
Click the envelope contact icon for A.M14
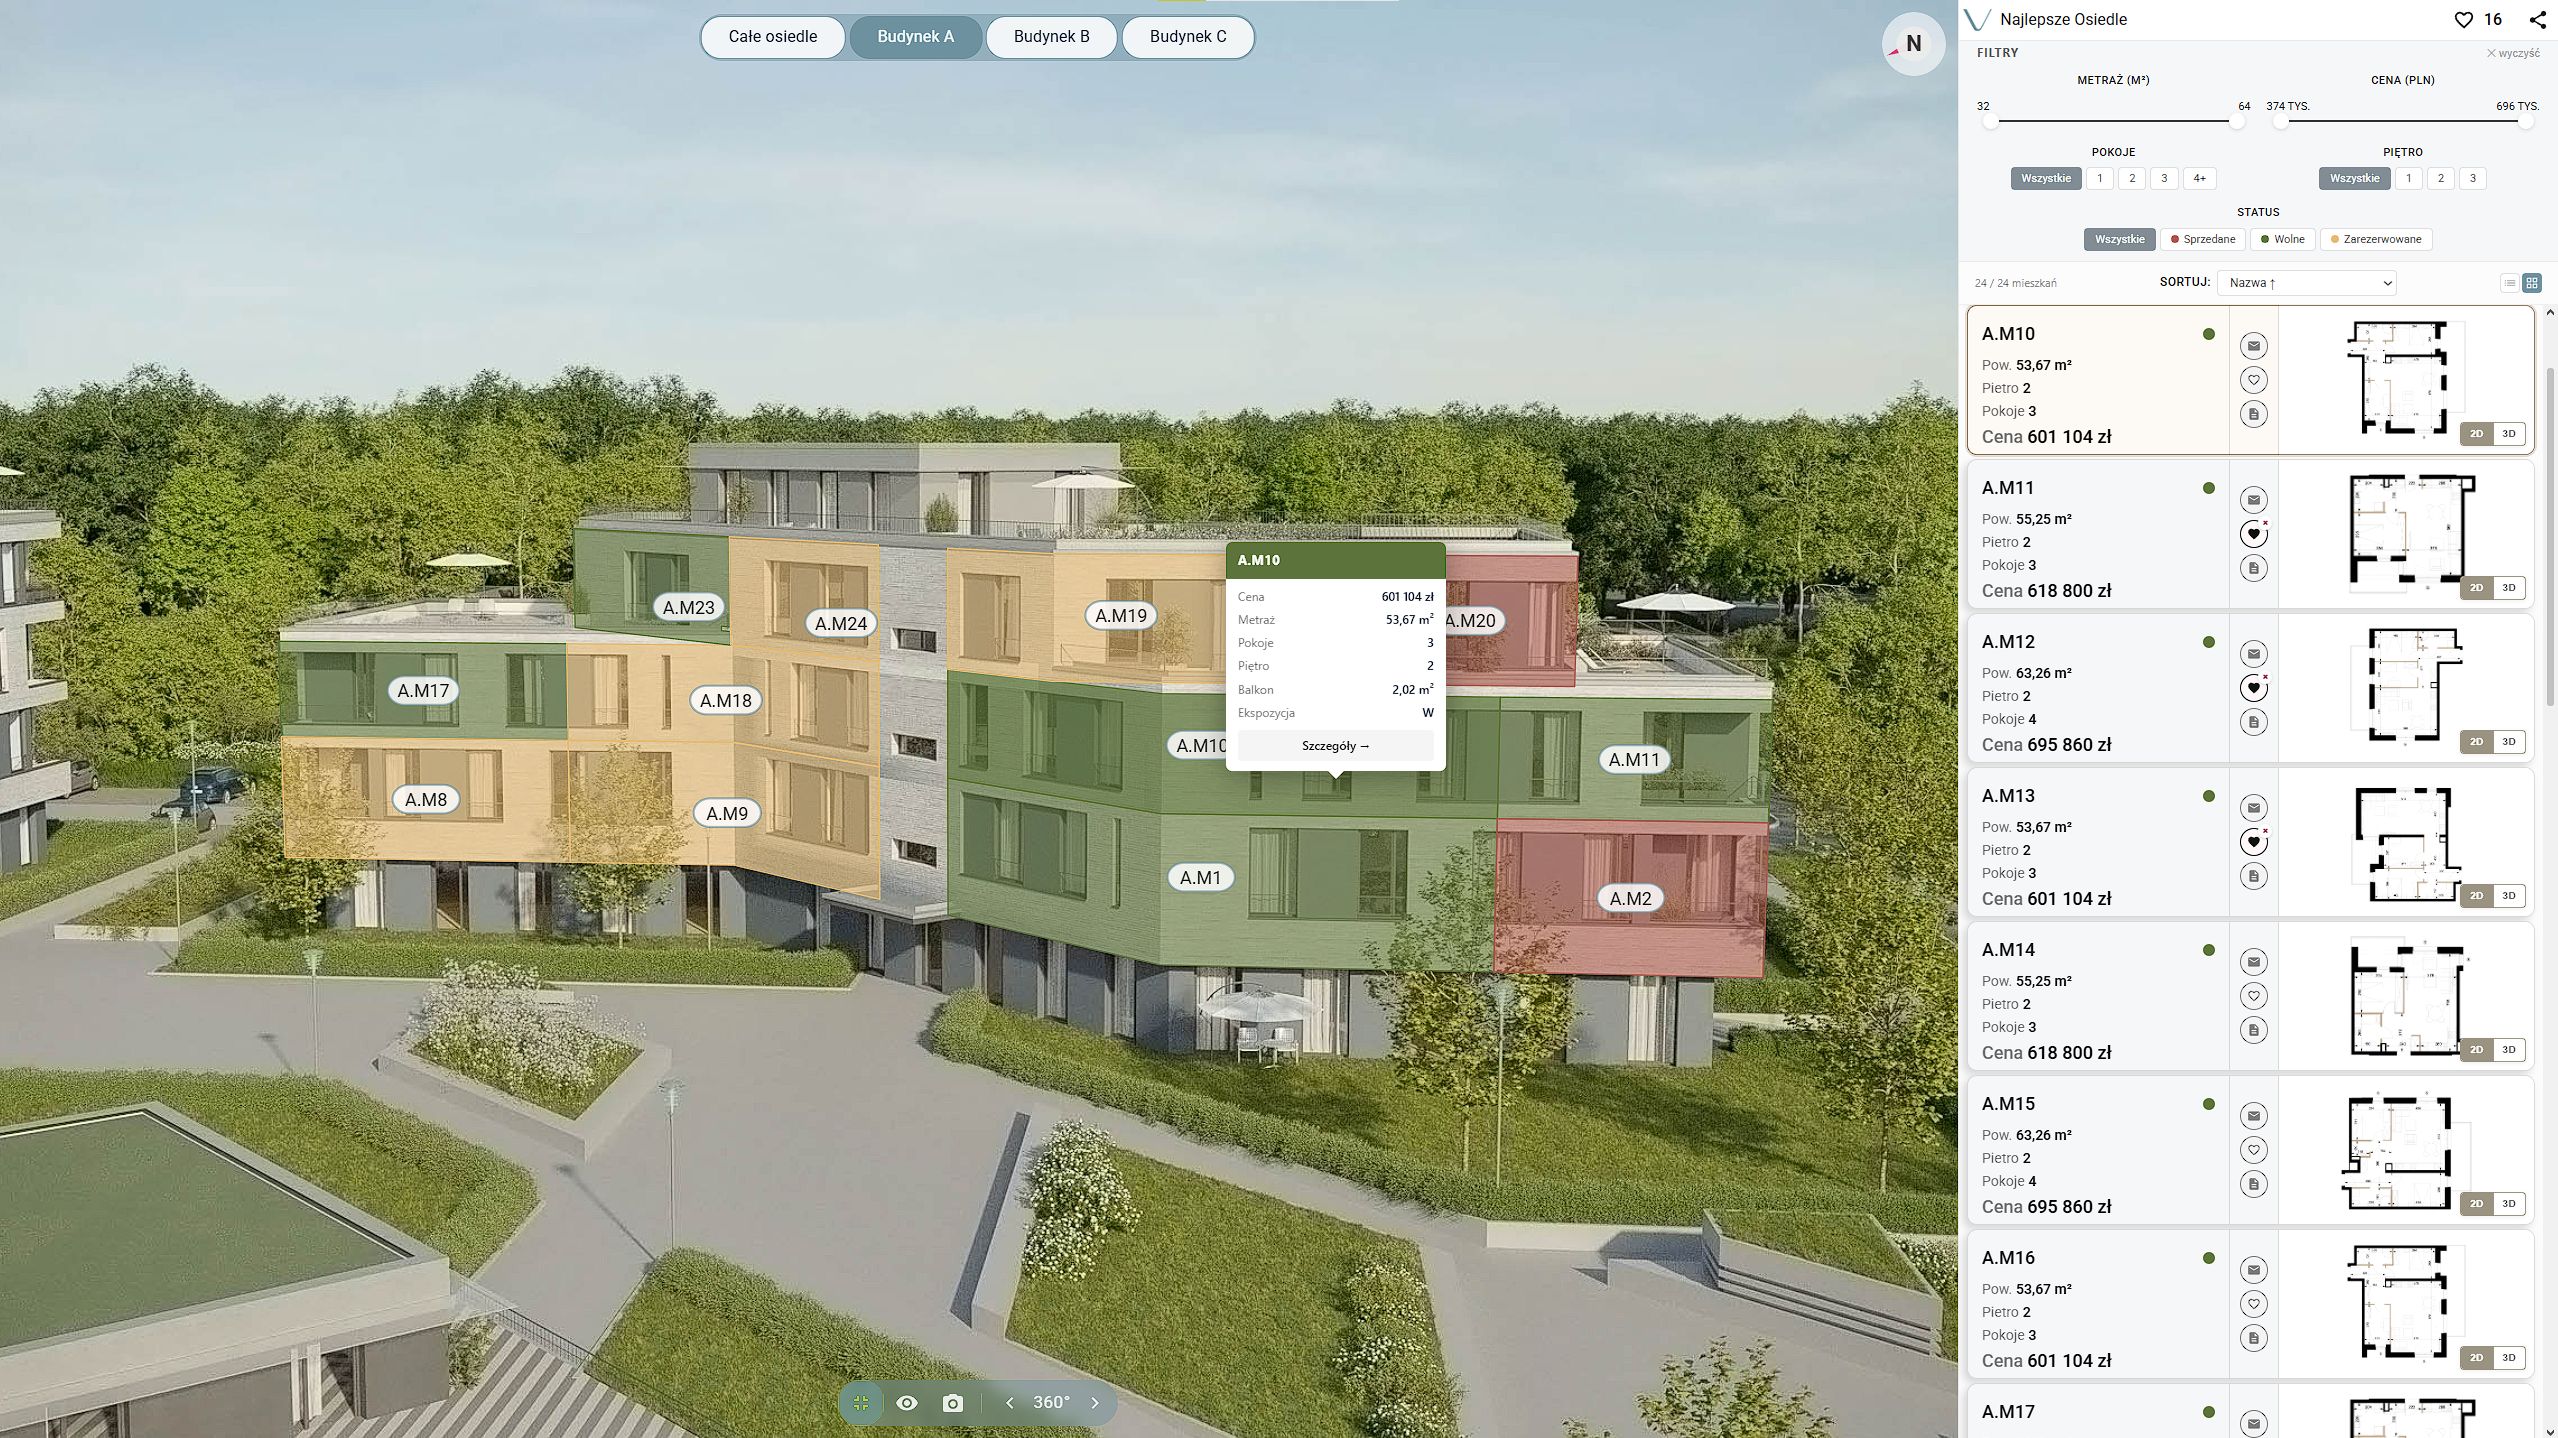[2253, 962]
